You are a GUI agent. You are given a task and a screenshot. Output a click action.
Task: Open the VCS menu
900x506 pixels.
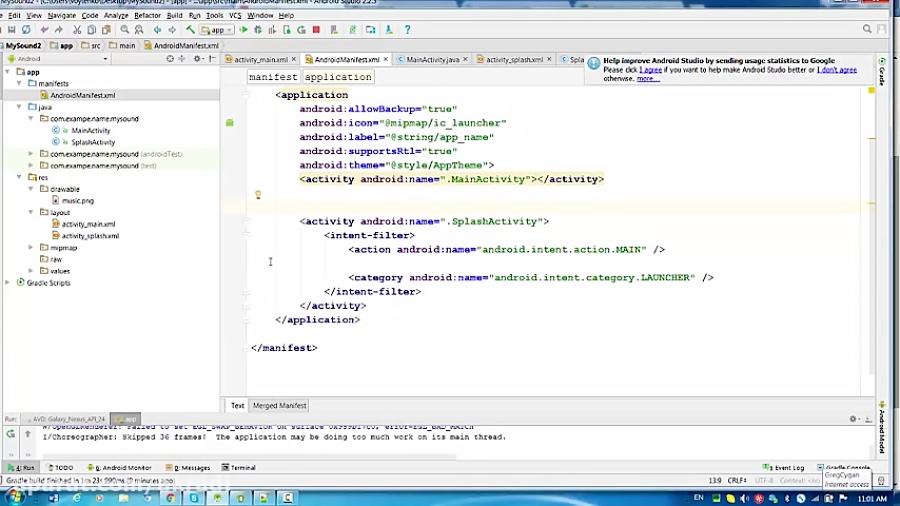(235, 15)
